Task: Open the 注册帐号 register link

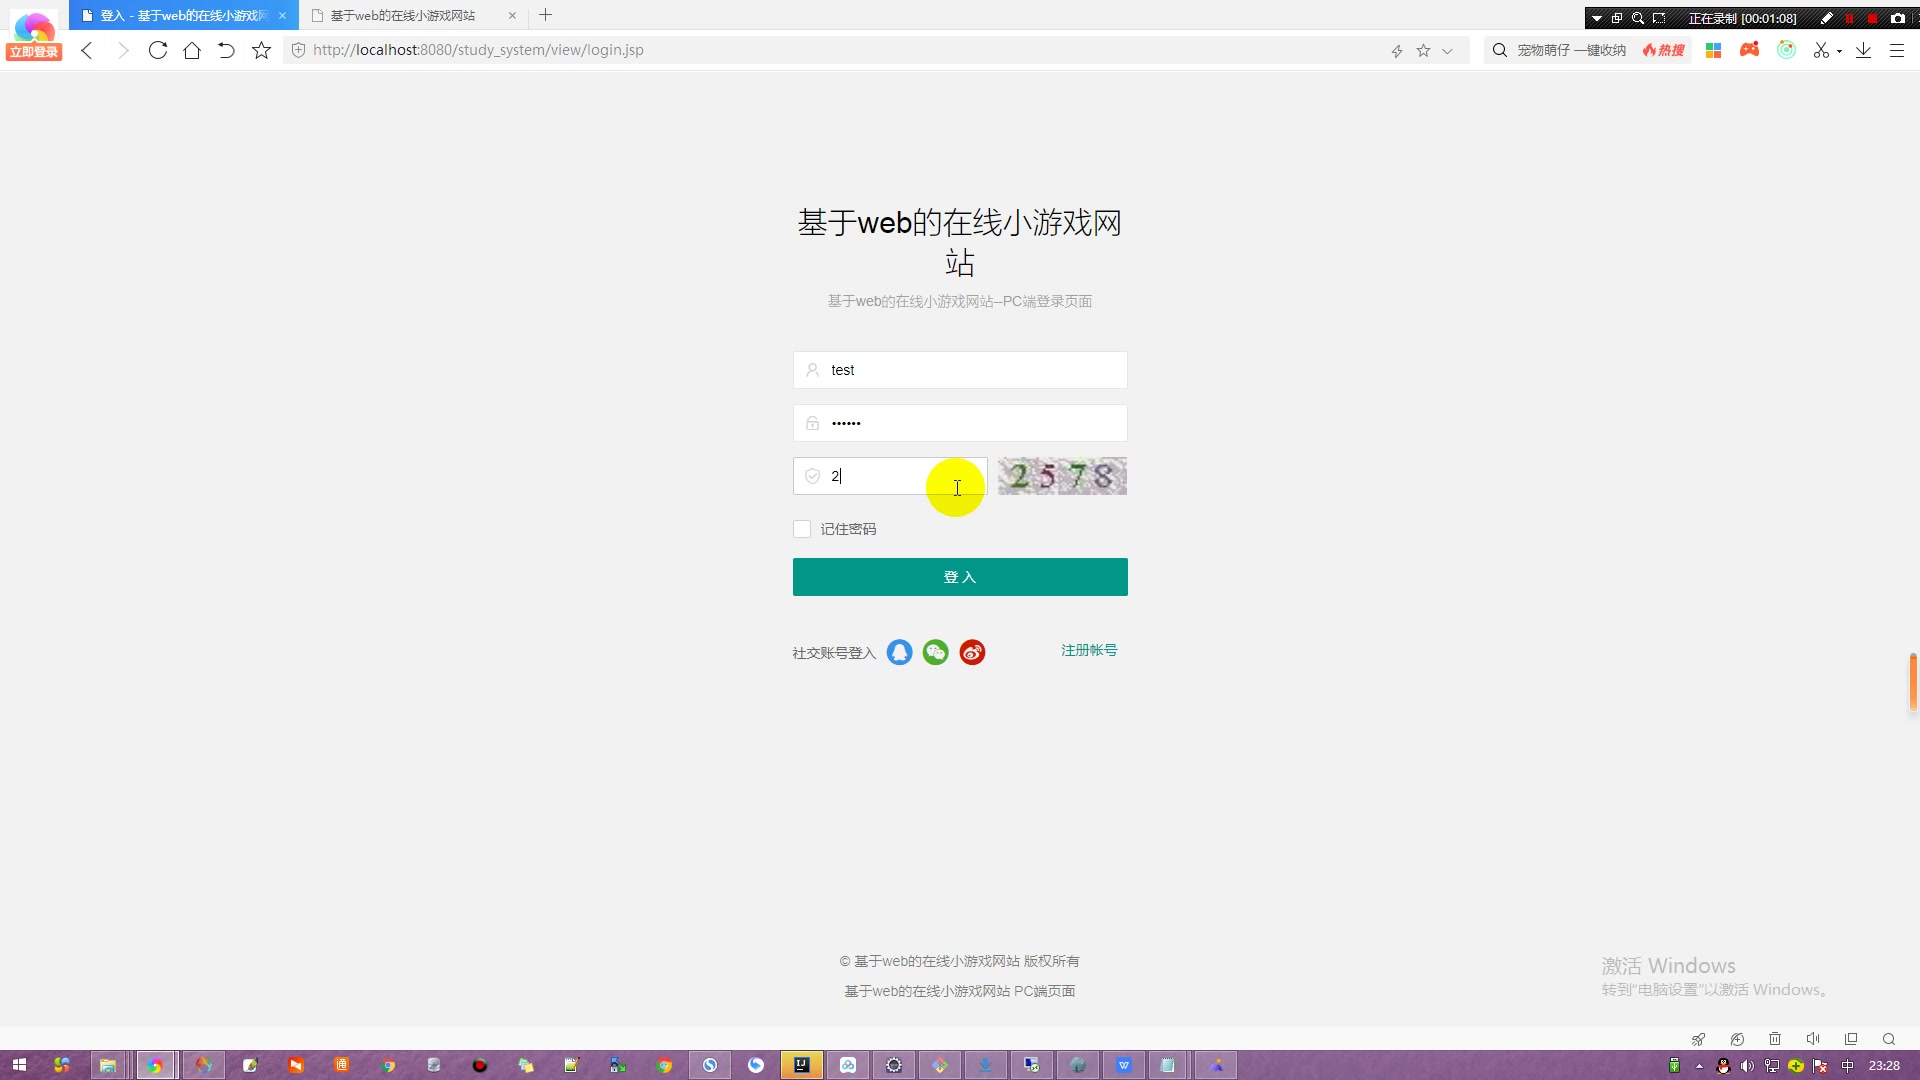Action: tap(1089, 650)
